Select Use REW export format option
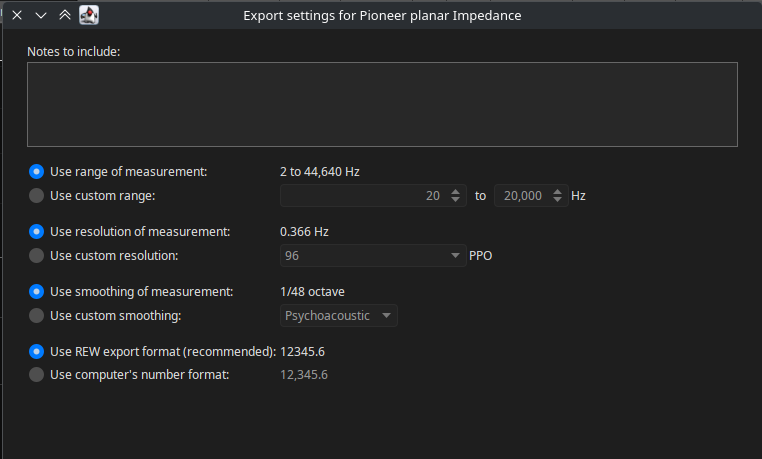 click(x=36, y=351)
